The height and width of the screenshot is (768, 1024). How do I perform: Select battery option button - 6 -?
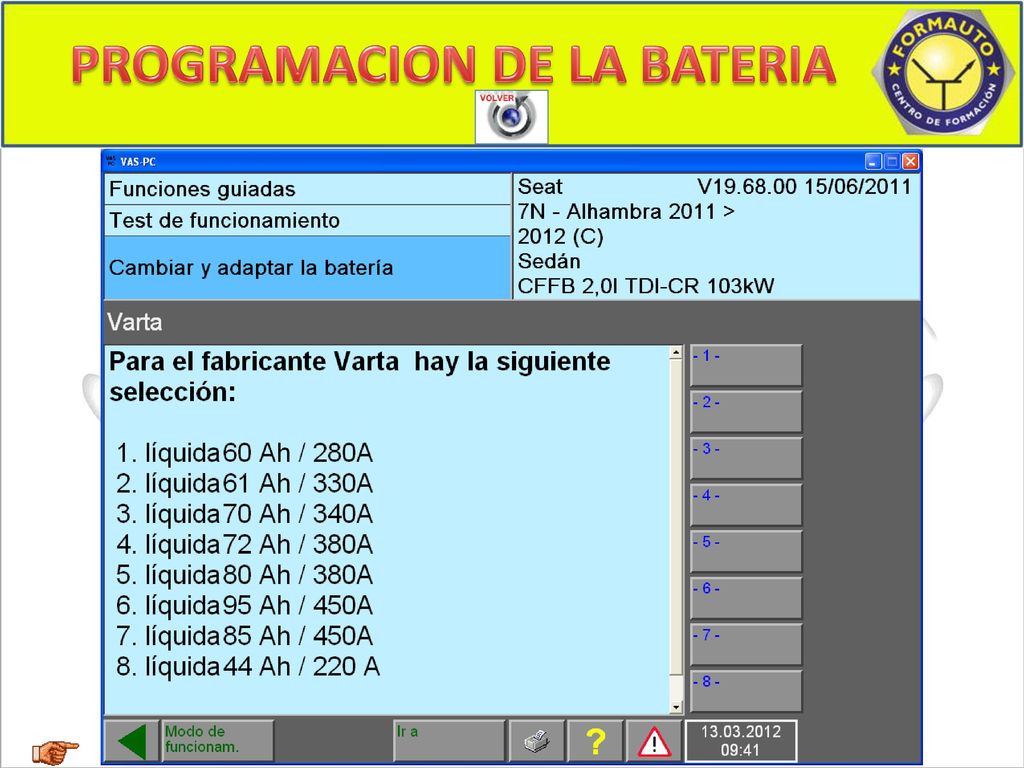(x=746, y=598)
